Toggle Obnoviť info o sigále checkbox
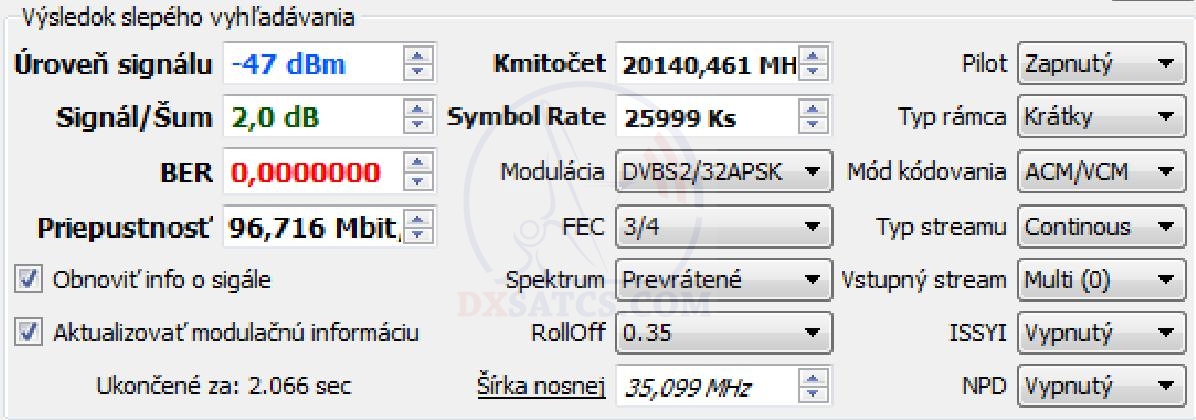Image resolution: width=1196 pixels, height=420 pixels. pos(29,280)
